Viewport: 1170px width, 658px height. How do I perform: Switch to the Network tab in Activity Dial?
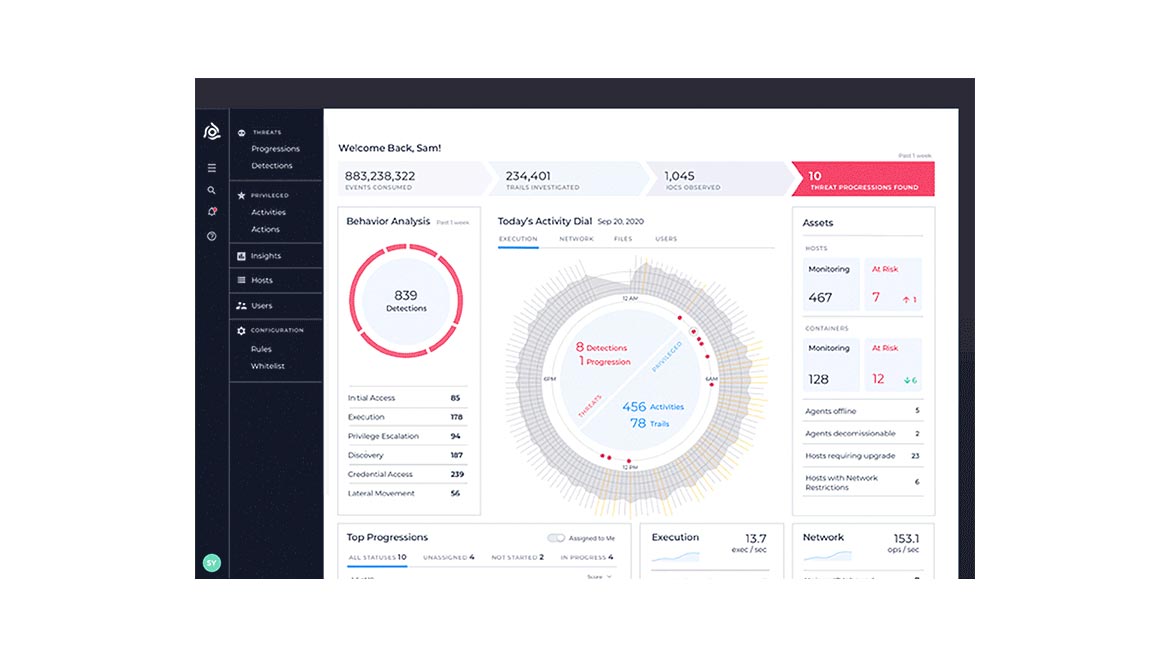576,239
